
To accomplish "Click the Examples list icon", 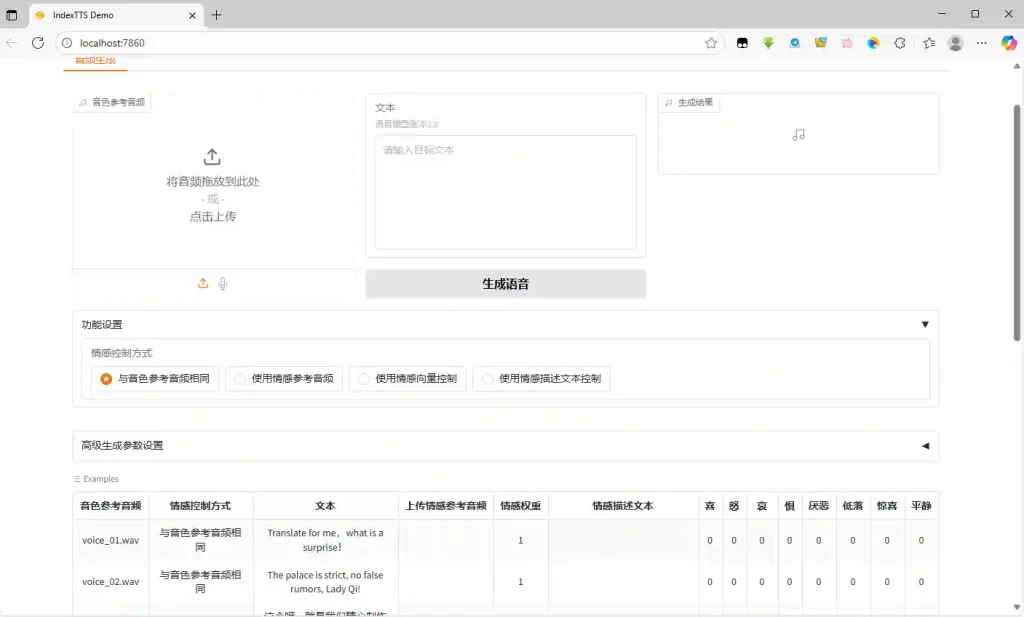I will coord(78,478).
